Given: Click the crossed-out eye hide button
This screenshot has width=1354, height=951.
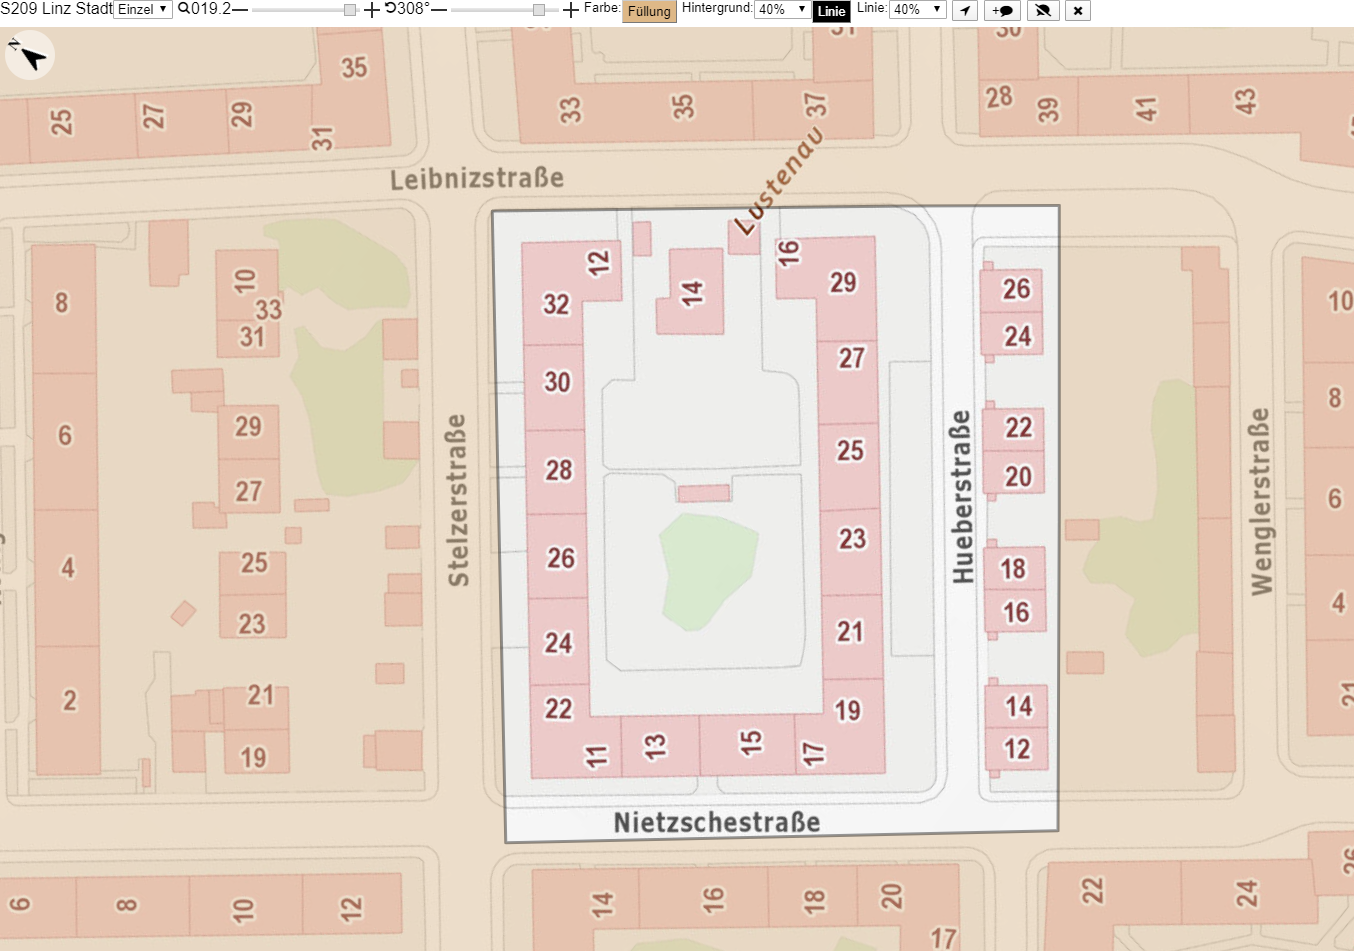Looking at the screenshot, I should pyautogui.click(x=1043, y=10).
